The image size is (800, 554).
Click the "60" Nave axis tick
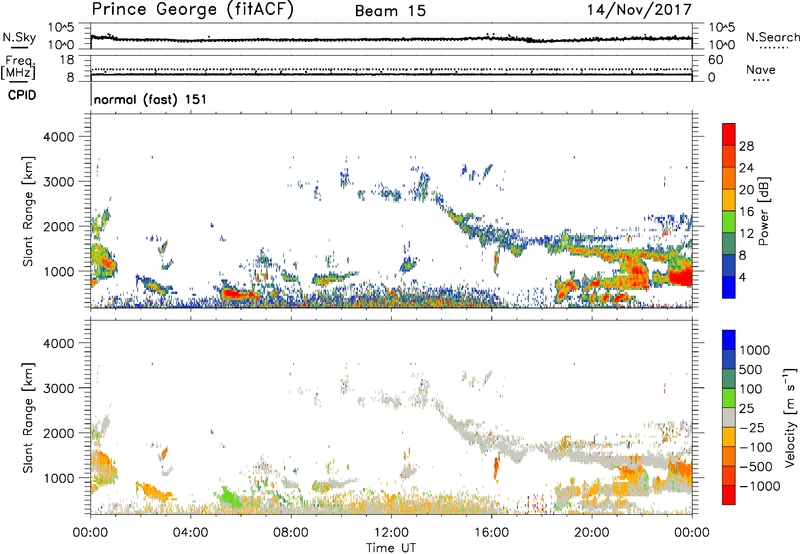point(715,60)
